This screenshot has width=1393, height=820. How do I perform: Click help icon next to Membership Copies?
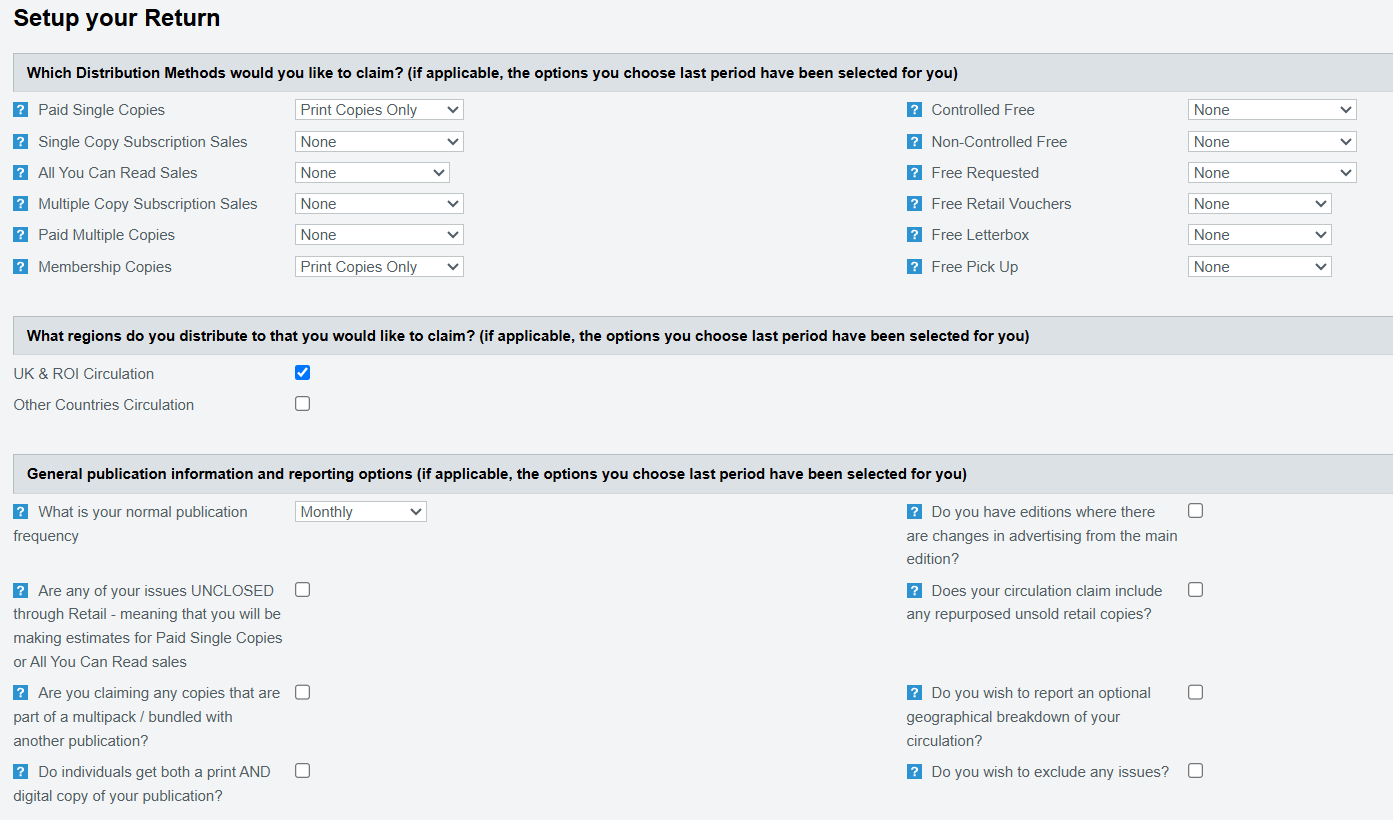coord(21,267)
